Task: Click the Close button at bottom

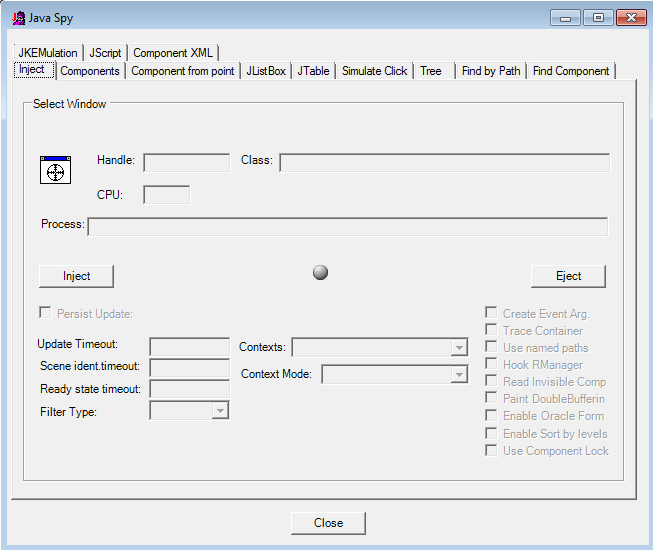Action: (x=328, y=523)
